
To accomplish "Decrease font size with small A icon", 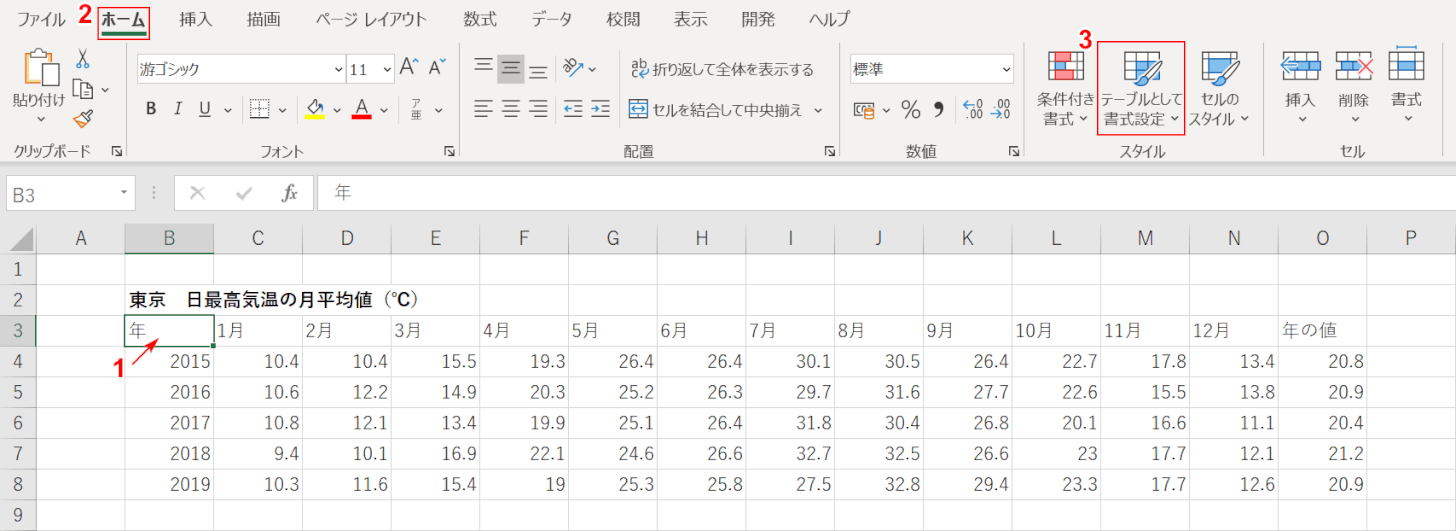I will [x=436, y=68].
